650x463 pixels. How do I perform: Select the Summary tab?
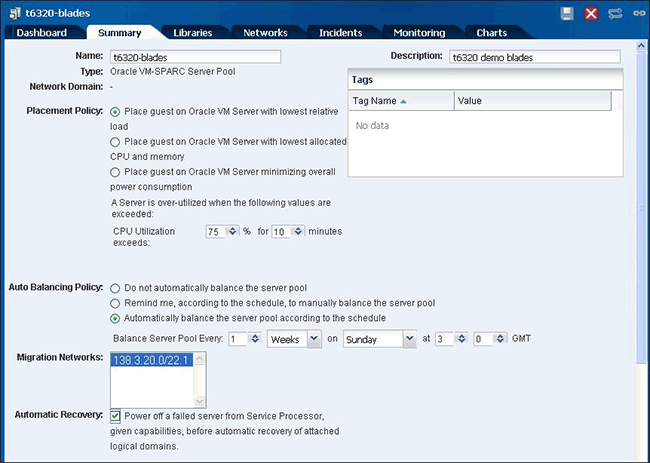point(119,33)
